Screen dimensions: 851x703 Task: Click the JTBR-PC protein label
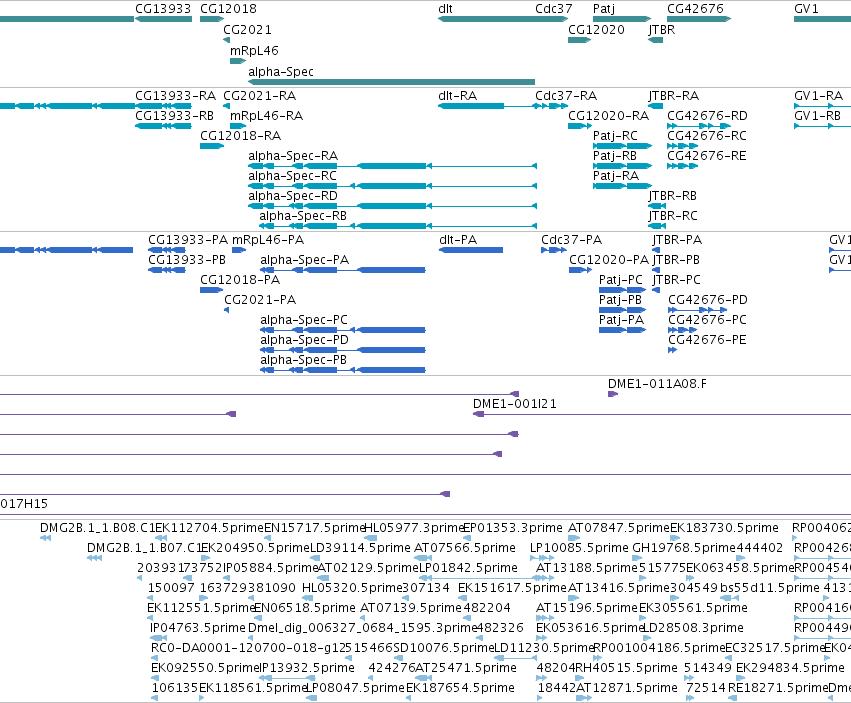(x=676, y=280)
